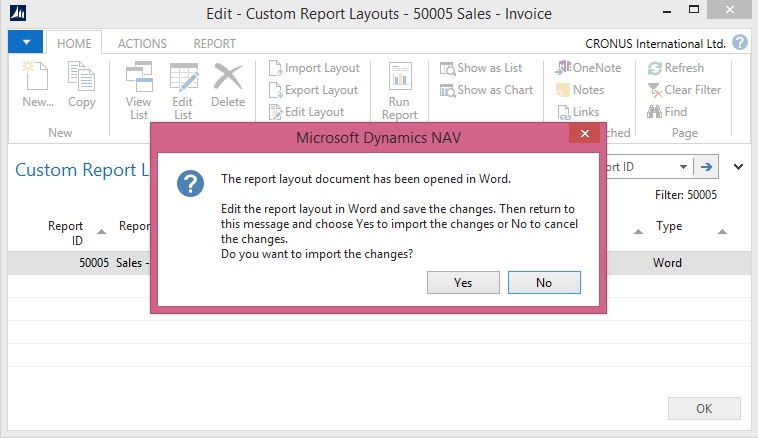Select Show as Chart
Viewport: 758px width, 438px height.
pyautogui.click(x=486, y=90)
